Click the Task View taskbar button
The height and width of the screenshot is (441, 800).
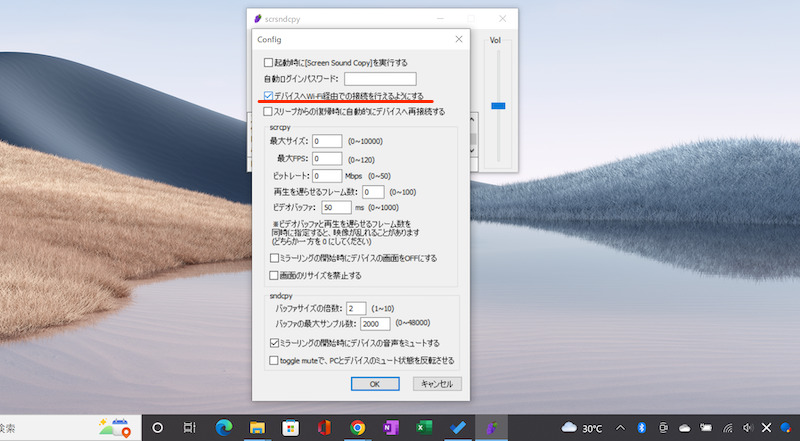[x=190, y=427]
